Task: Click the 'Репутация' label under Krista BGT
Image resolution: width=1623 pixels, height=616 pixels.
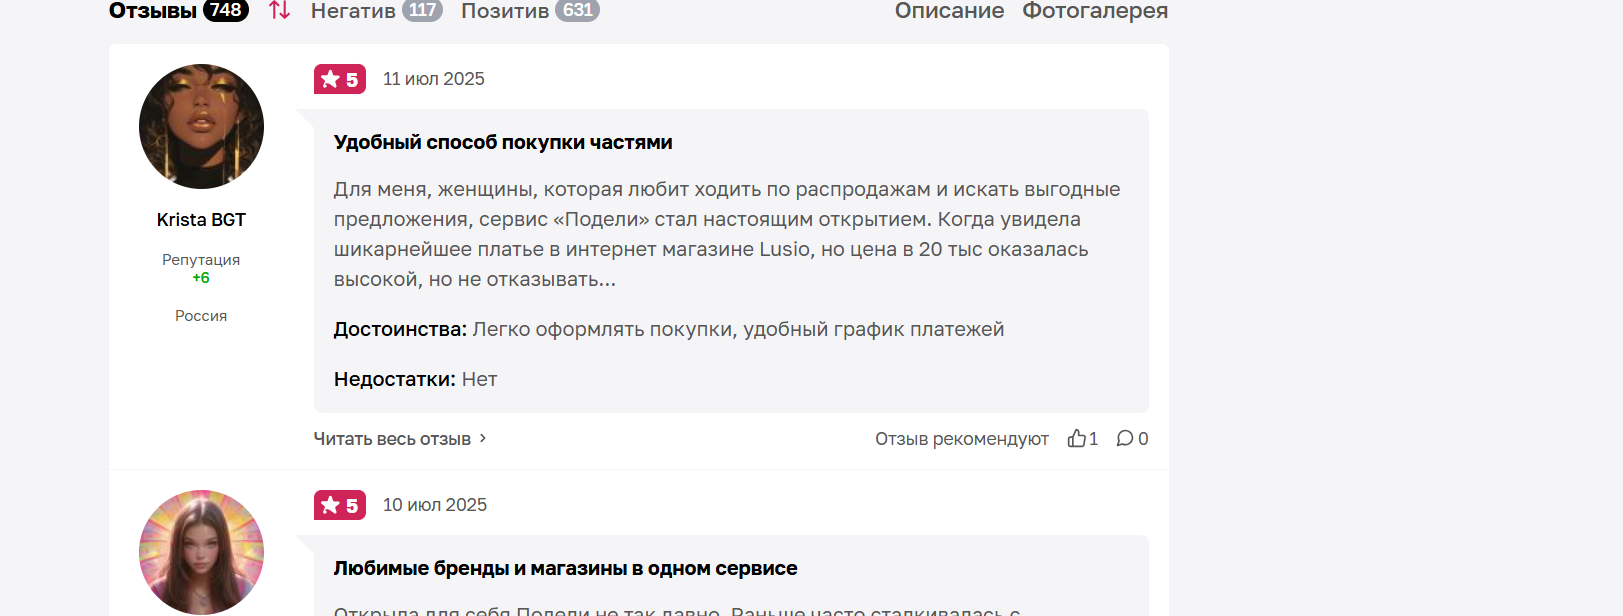Action: click(x=201, y=260)
